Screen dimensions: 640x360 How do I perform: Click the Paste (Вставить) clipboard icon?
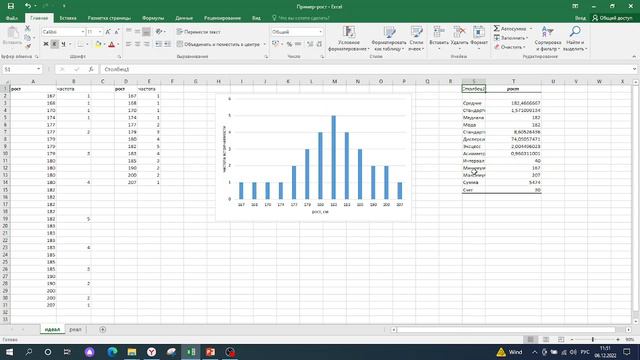[12, 33]
